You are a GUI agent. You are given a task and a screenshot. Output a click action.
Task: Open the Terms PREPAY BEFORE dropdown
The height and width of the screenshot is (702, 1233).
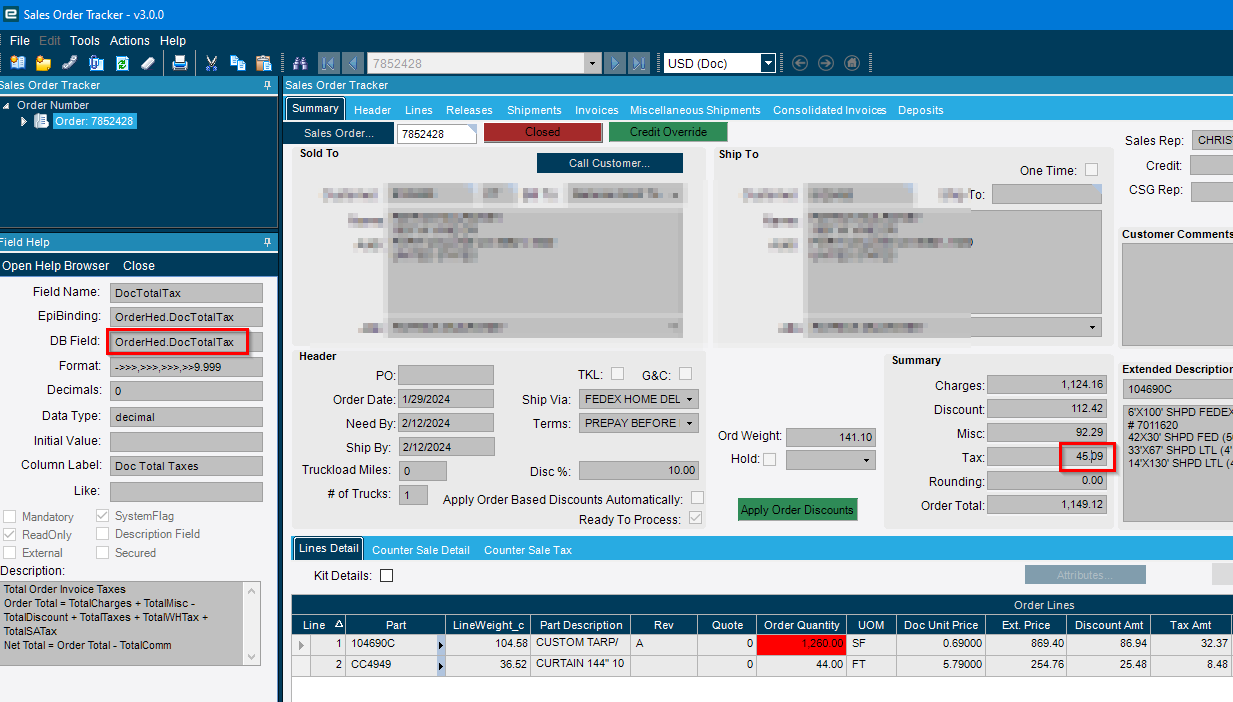coord(690,423)
